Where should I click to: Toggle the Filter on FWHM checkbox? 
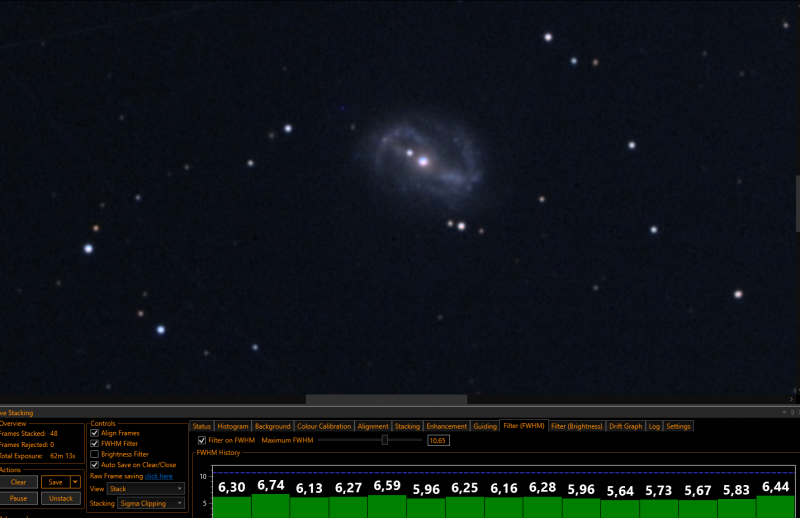[x=202, y=440]
